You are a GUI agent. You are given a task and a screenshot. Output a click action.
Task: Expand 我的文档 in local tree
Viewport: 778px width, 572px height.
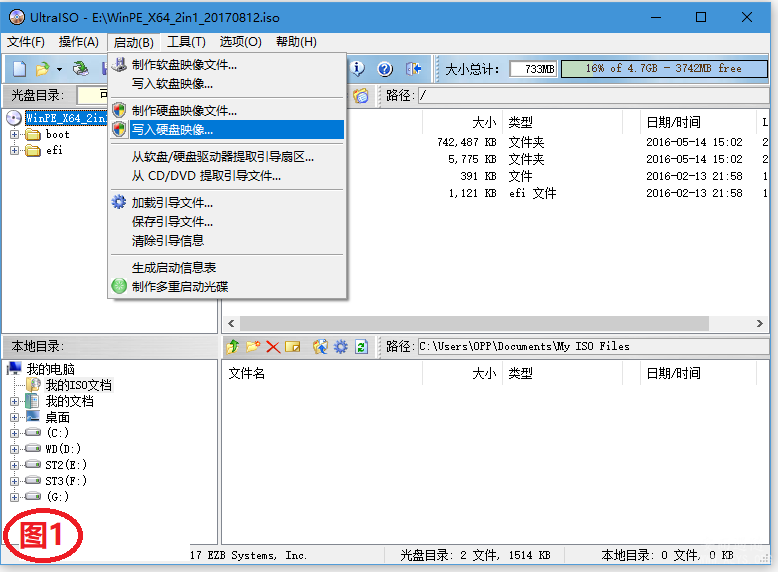coord(14,401)
